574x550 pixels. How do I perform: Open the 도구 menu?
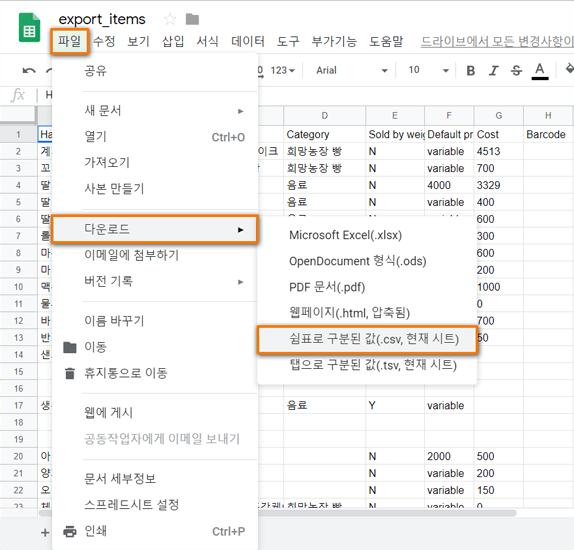288,41
